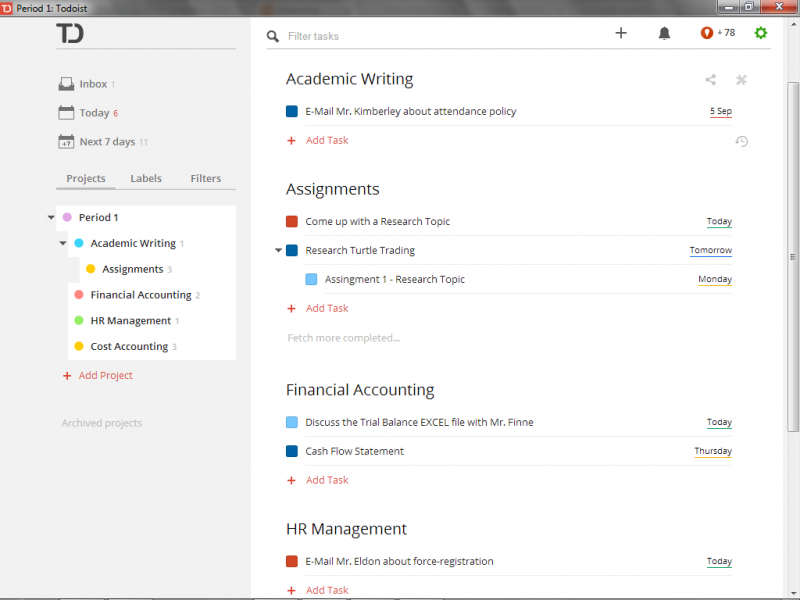Open Today calendar icon
The image size is (800, 600).
(x=66, y=113)
